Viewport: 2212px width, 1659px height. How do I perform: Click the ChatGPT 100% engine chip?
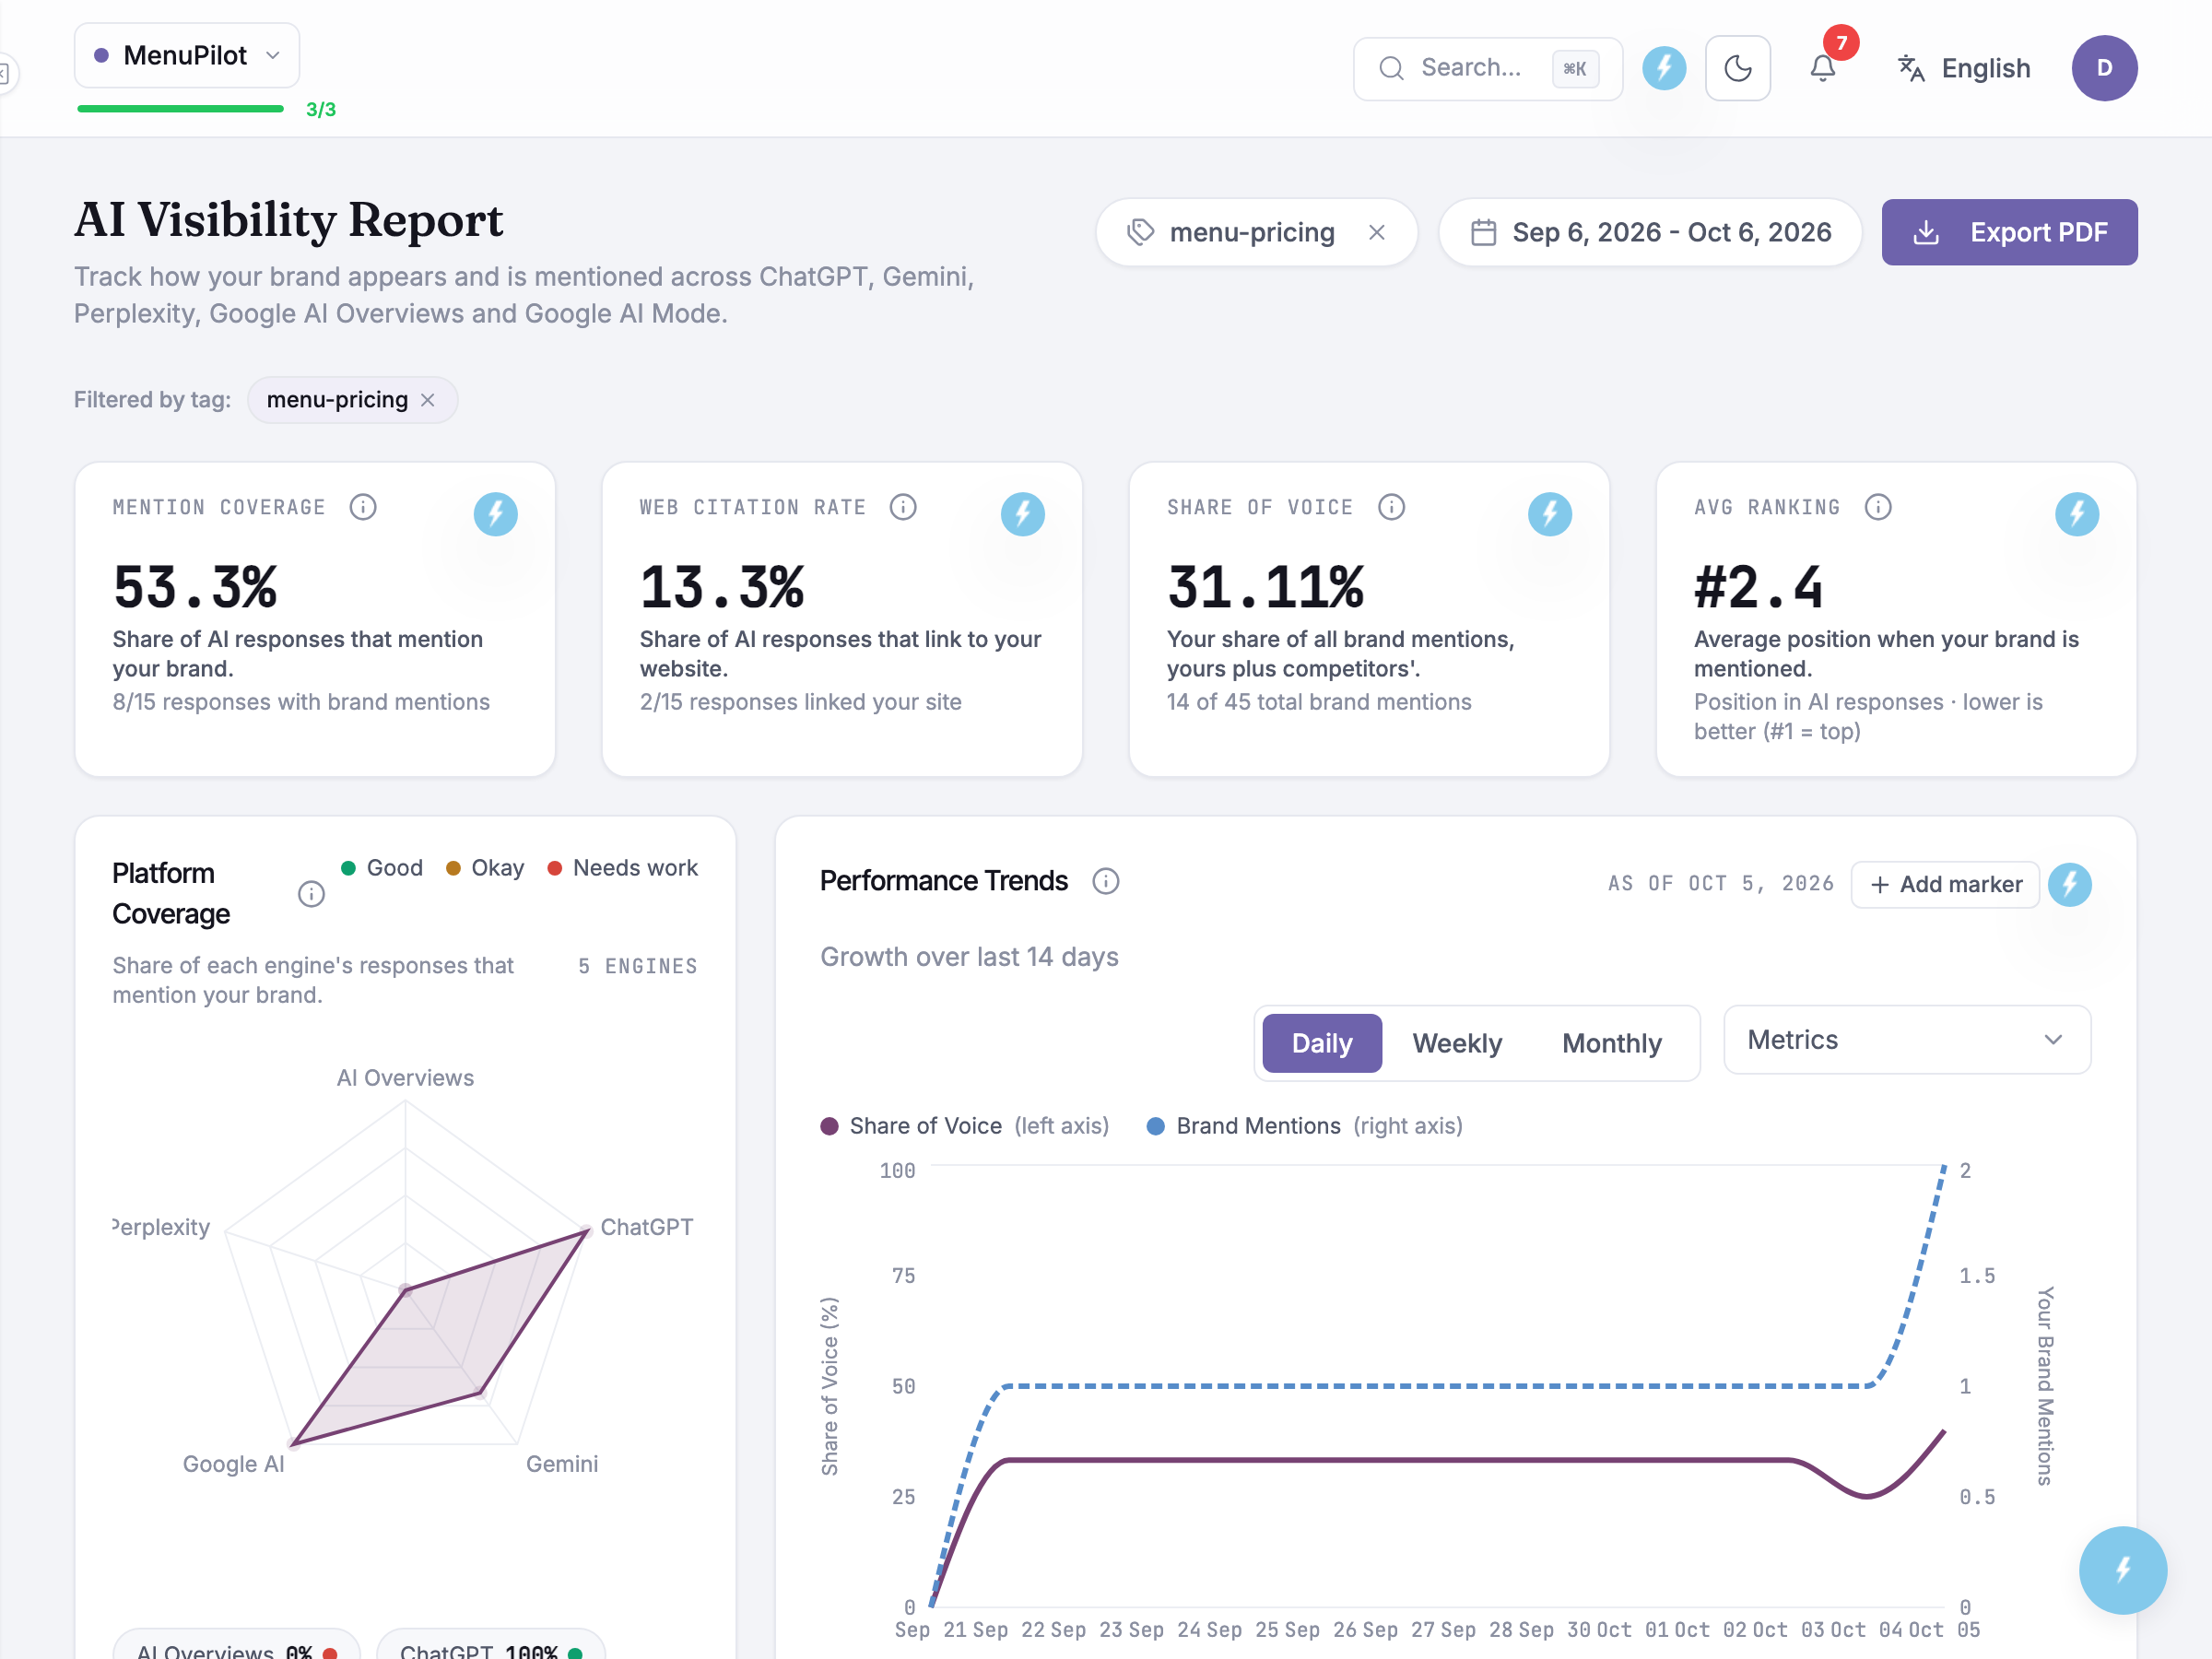coord(491,1645)
